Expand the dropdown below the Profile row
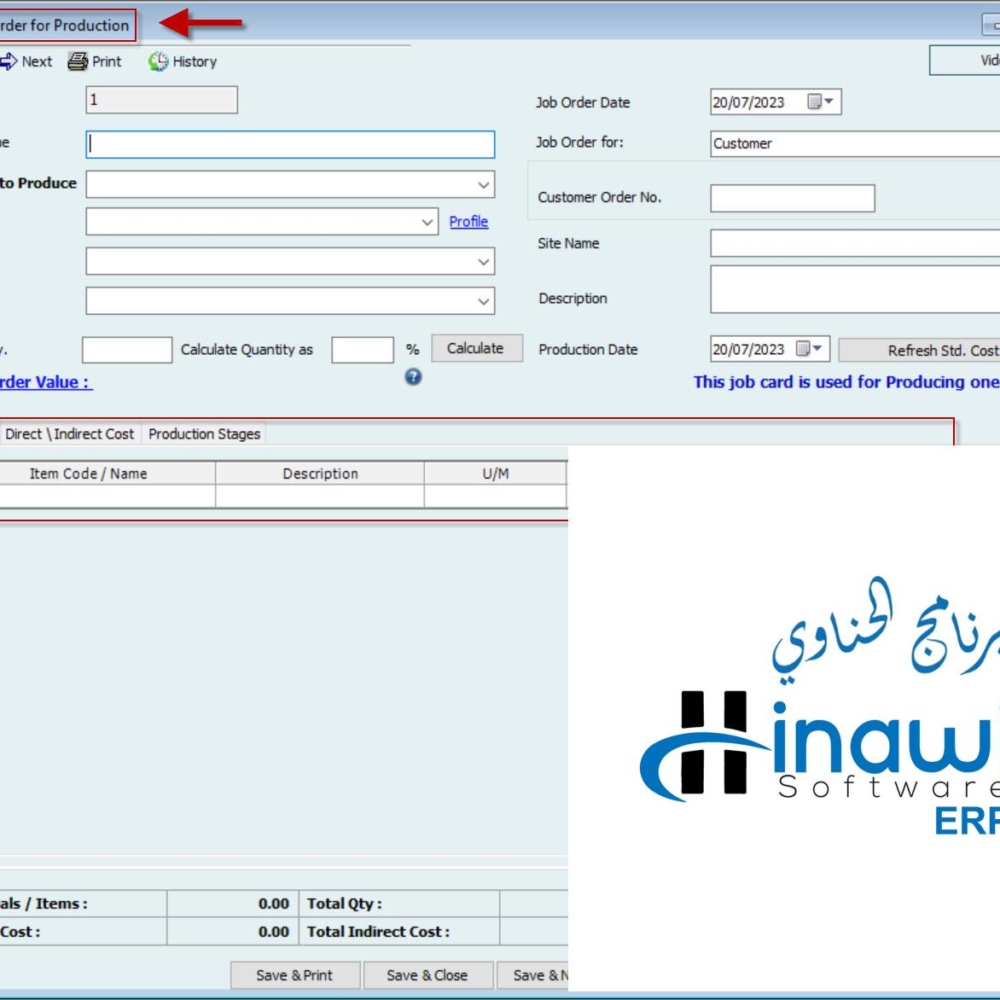Viewport: 1000px width, 1000px height. [483, 261]
